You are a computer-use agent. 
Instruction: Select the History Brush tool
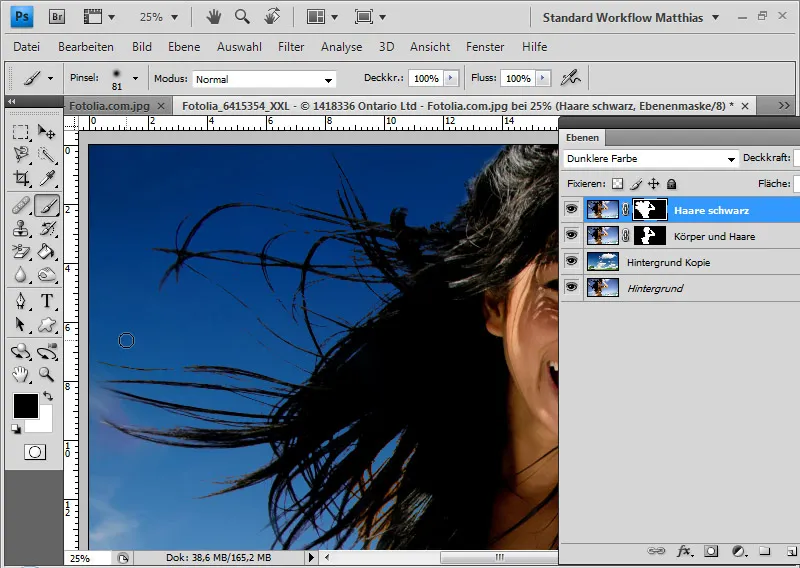(x=47, y=228)
